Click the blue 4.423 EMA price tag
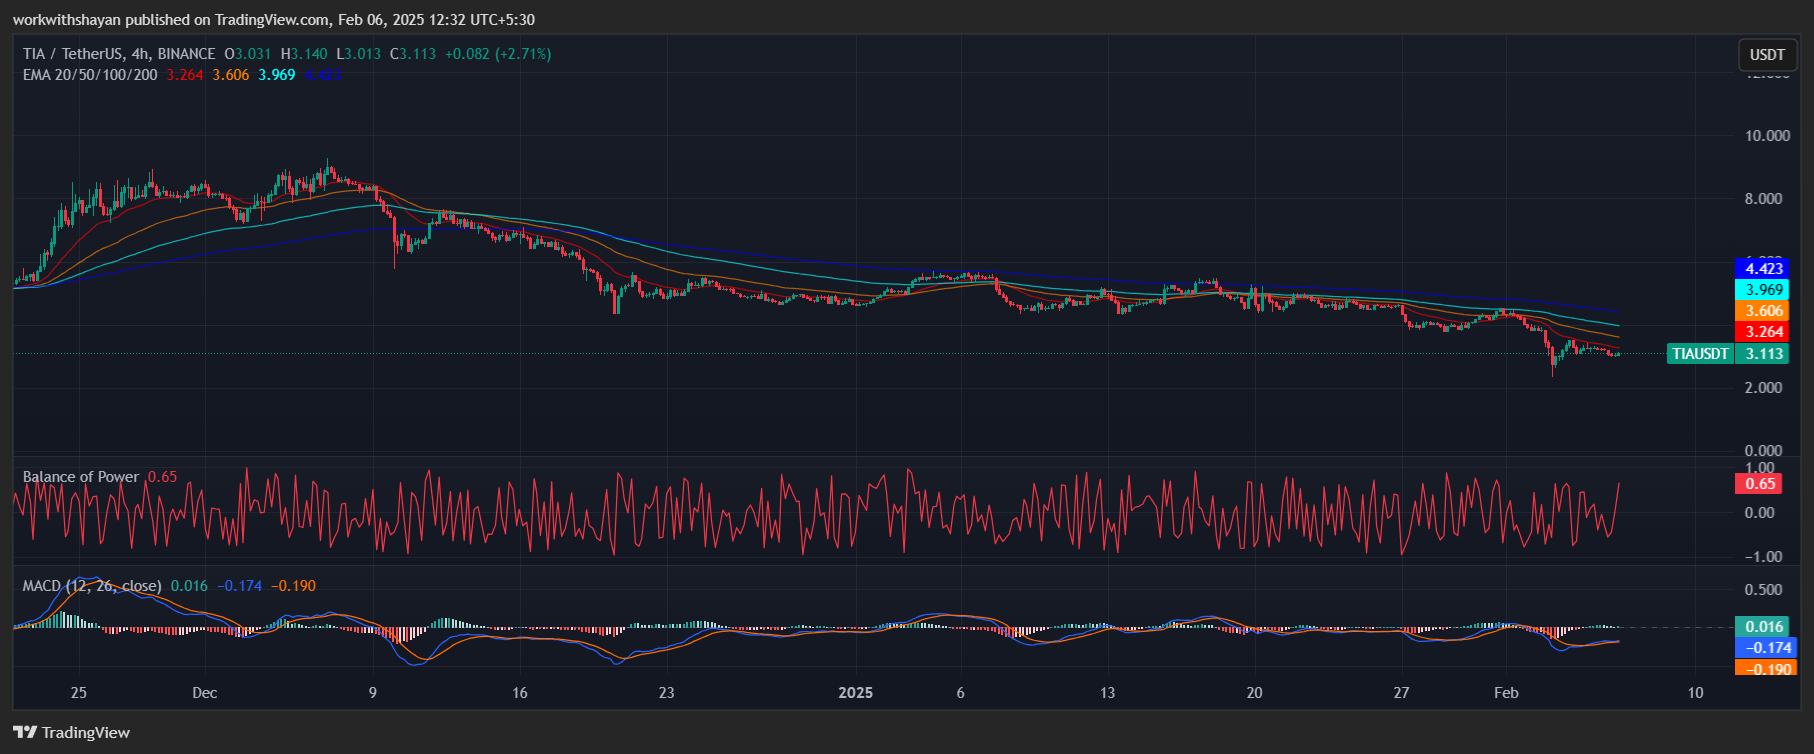This screenshot has height=754, width=1814. pyautogui.click(x=1764, y=268)
